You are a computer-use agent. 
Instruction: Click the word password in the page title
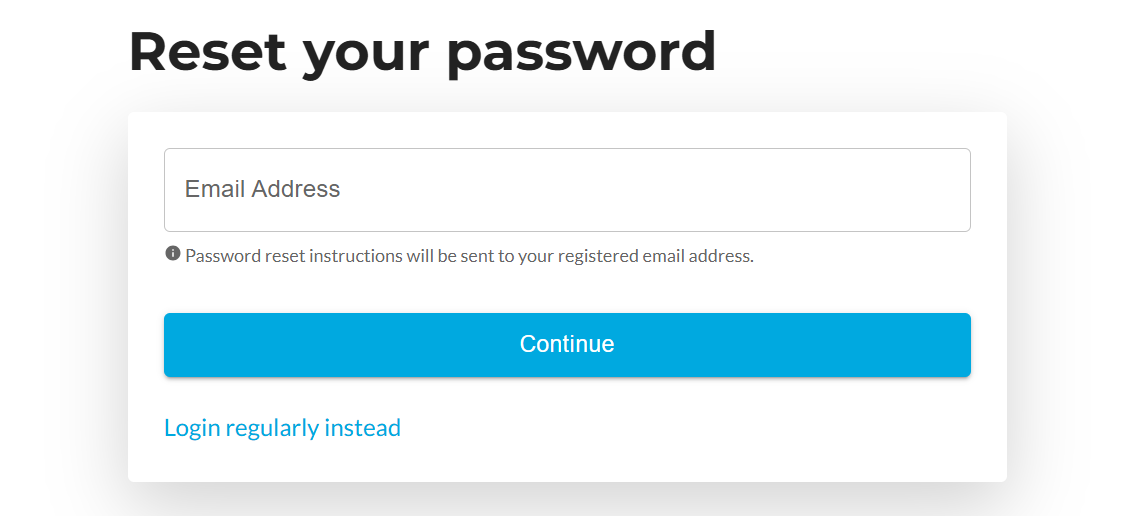[x=581, y=54]
